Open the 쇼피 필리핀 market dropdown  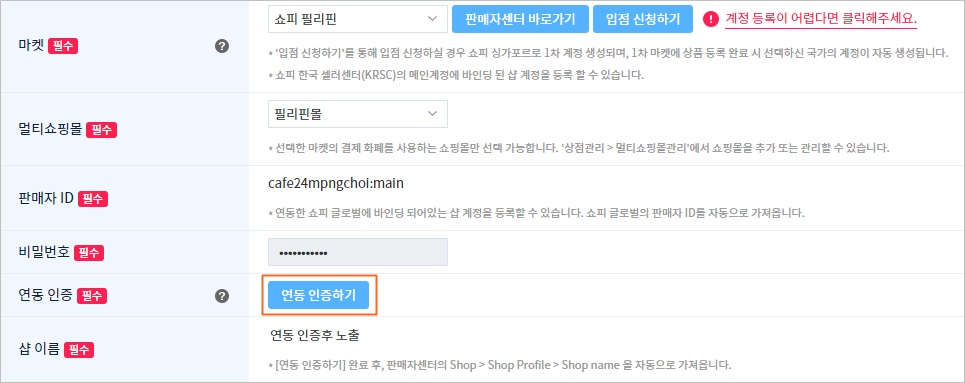[x=358, y=19]
